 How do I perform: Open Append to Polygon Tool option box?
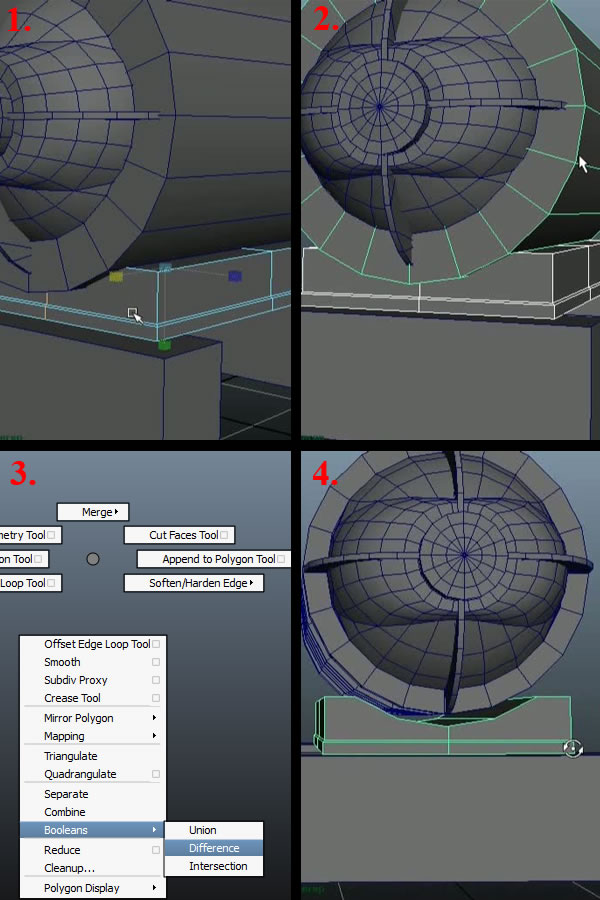(281, 560)
